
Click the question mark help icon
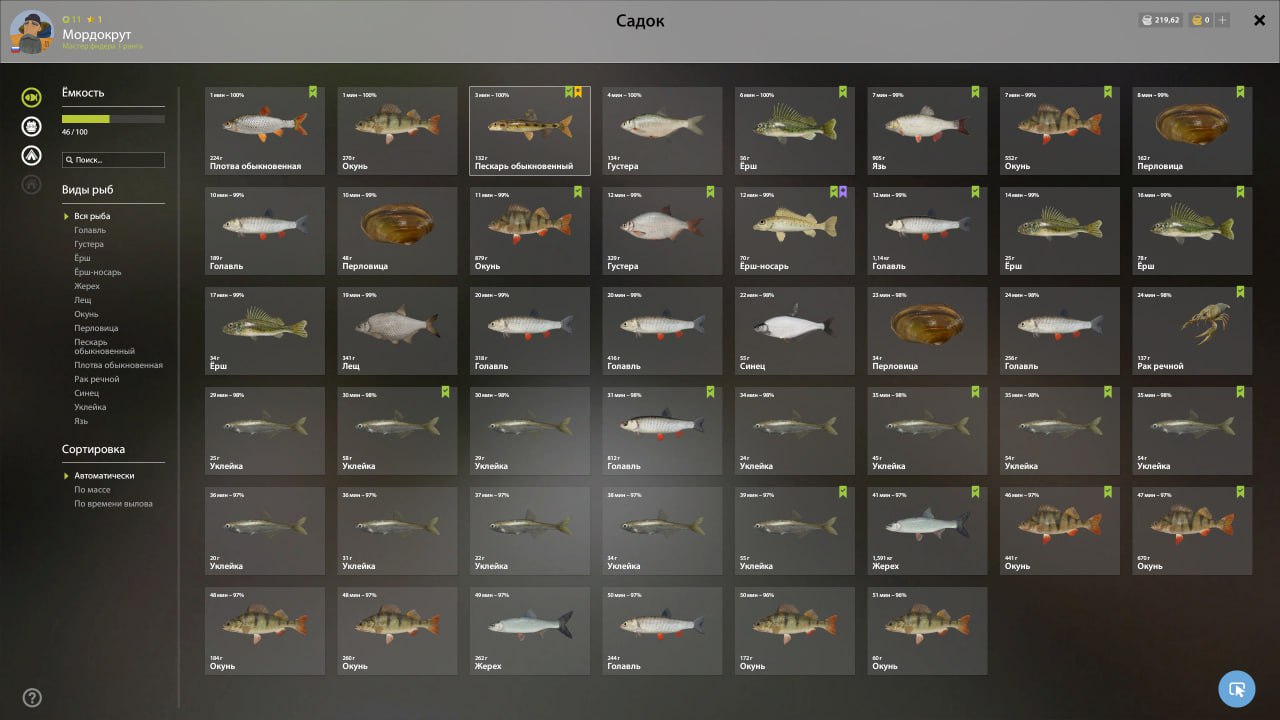tap(32, 698)
